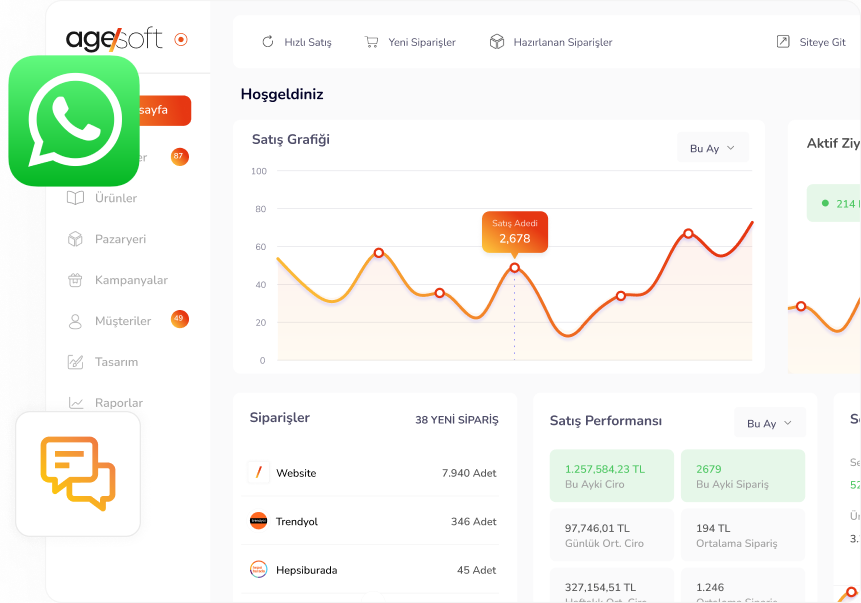Select the Hepsiburada row label
Screen dimensions: 861x603
point(307,570)
